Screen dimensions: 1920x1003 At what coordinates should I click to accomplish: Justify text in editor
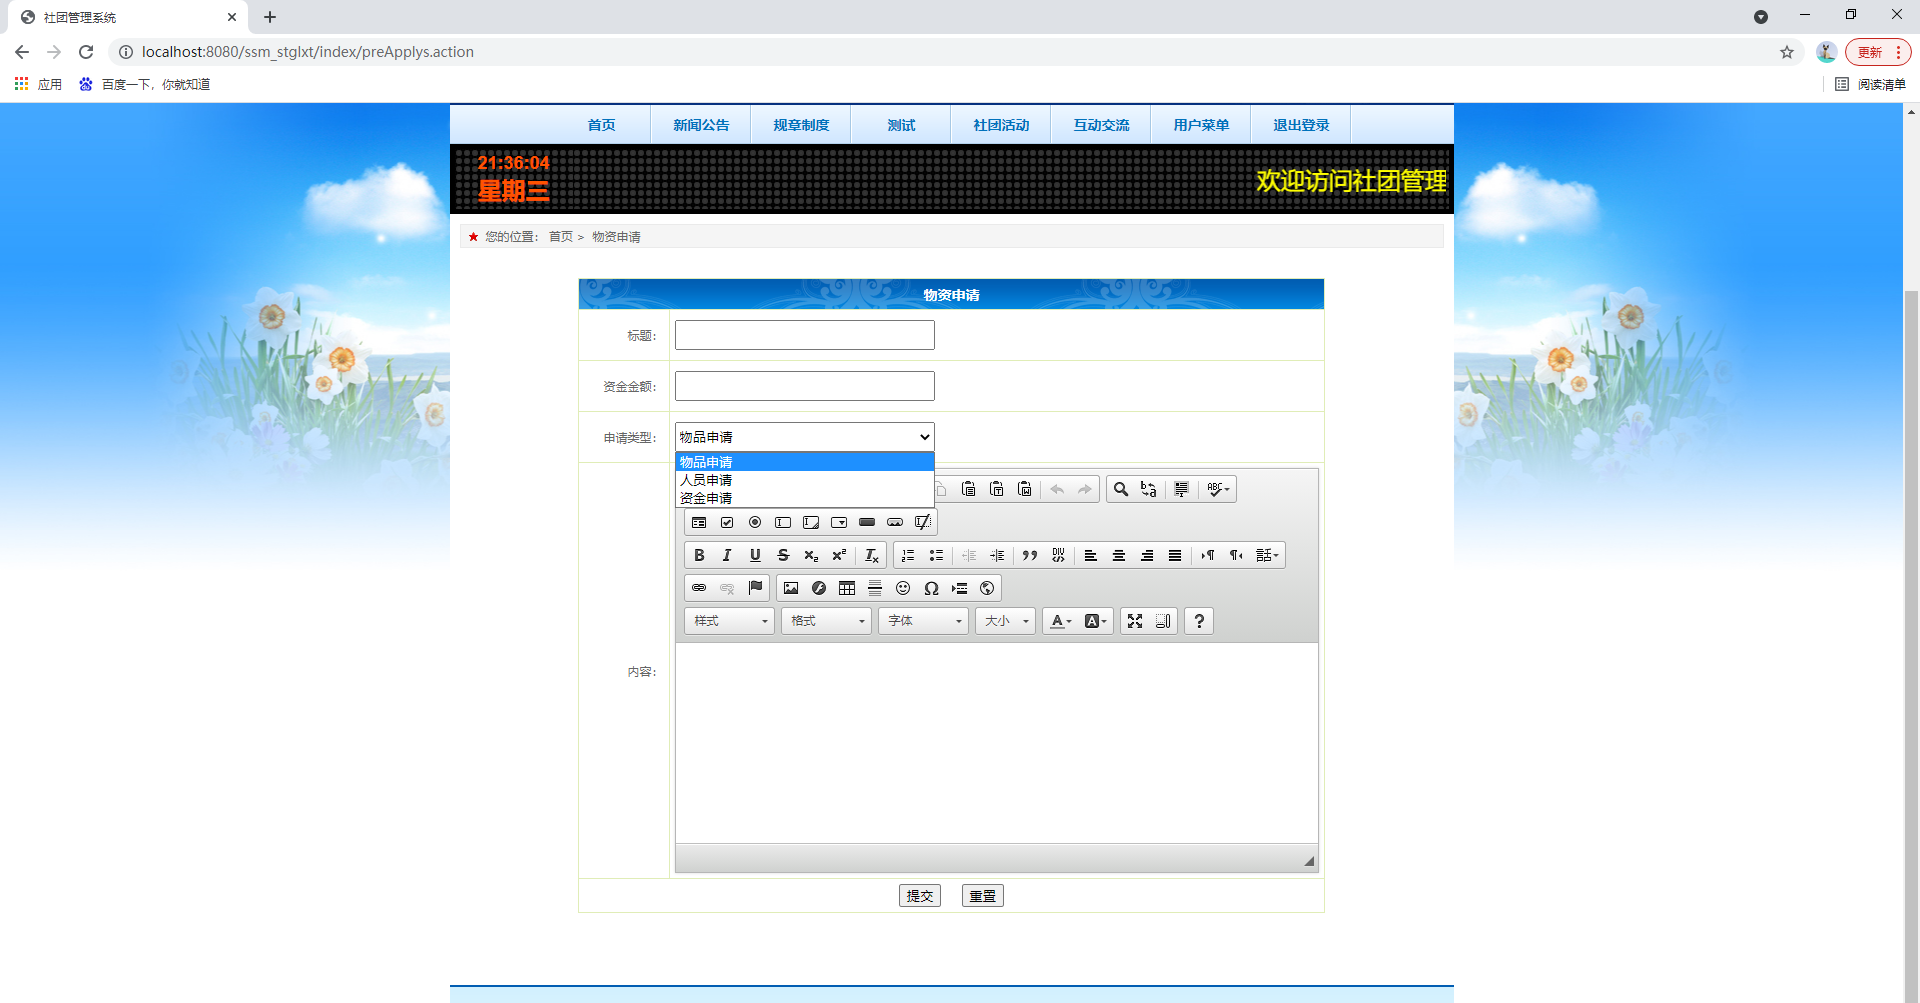pos(1175,555)
